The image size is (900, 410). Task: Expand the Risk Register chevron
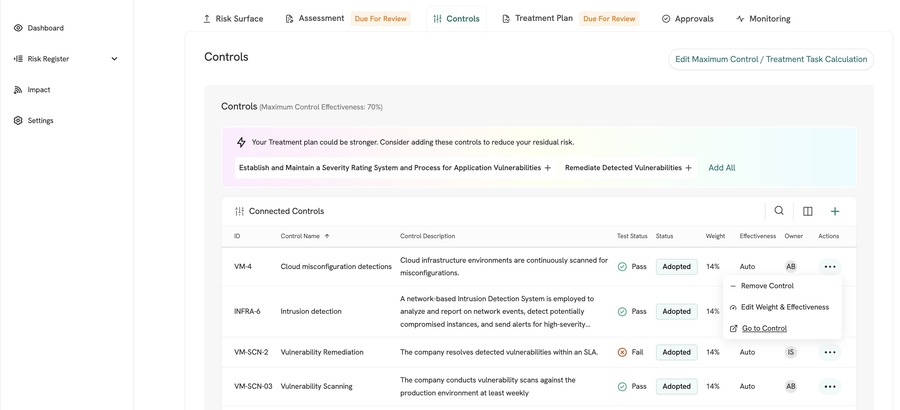click(114, 59)
